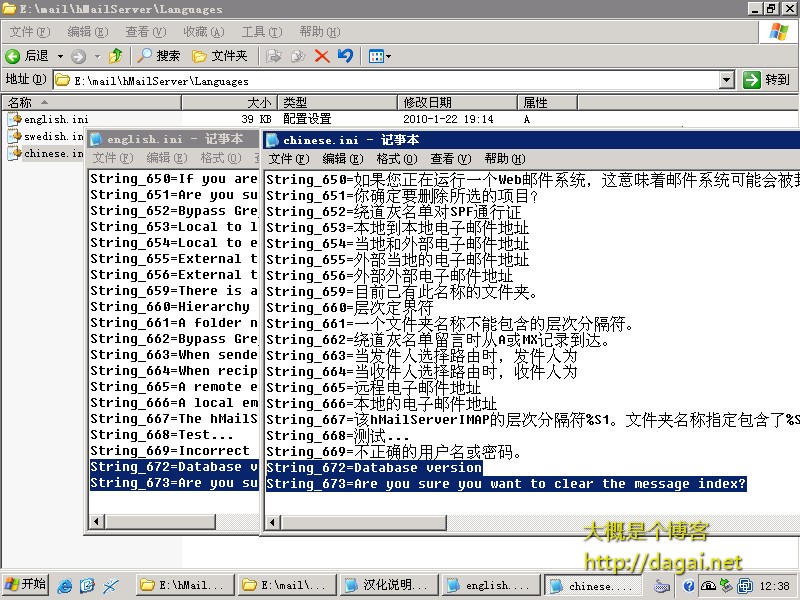Launch Internet Explorer from quick launch
This screenshot has width=800, height=600.
tap(65, 585)
